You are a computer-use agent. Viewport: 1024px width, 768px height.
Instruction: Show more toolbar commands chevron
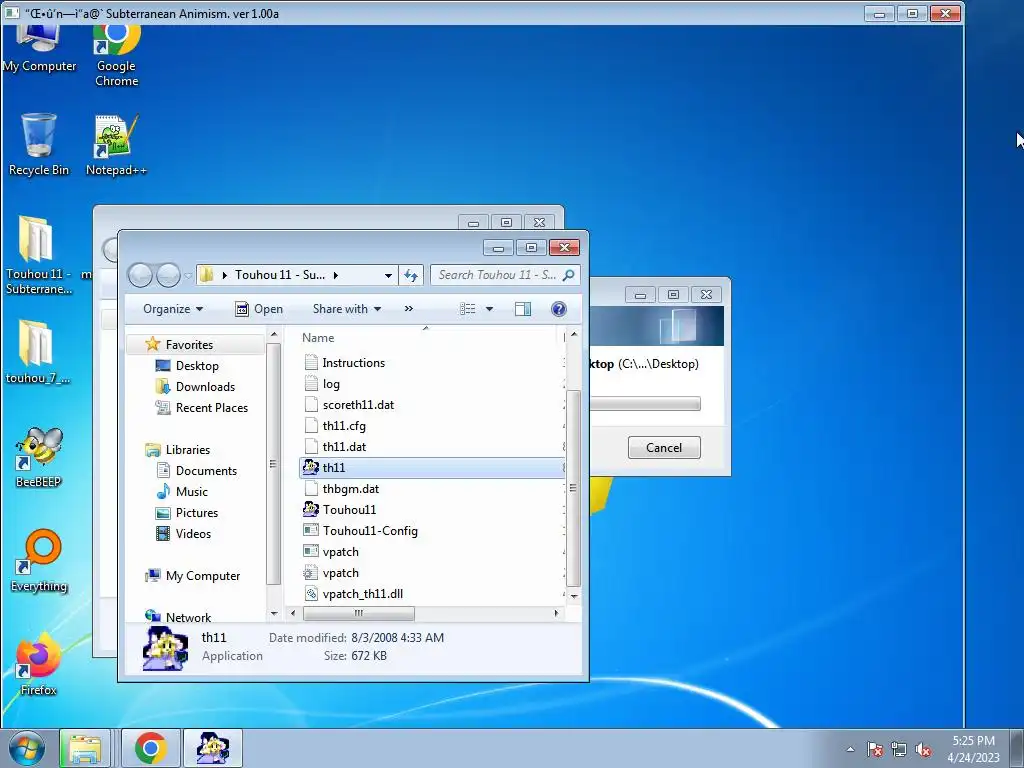[x=409, y=309]
